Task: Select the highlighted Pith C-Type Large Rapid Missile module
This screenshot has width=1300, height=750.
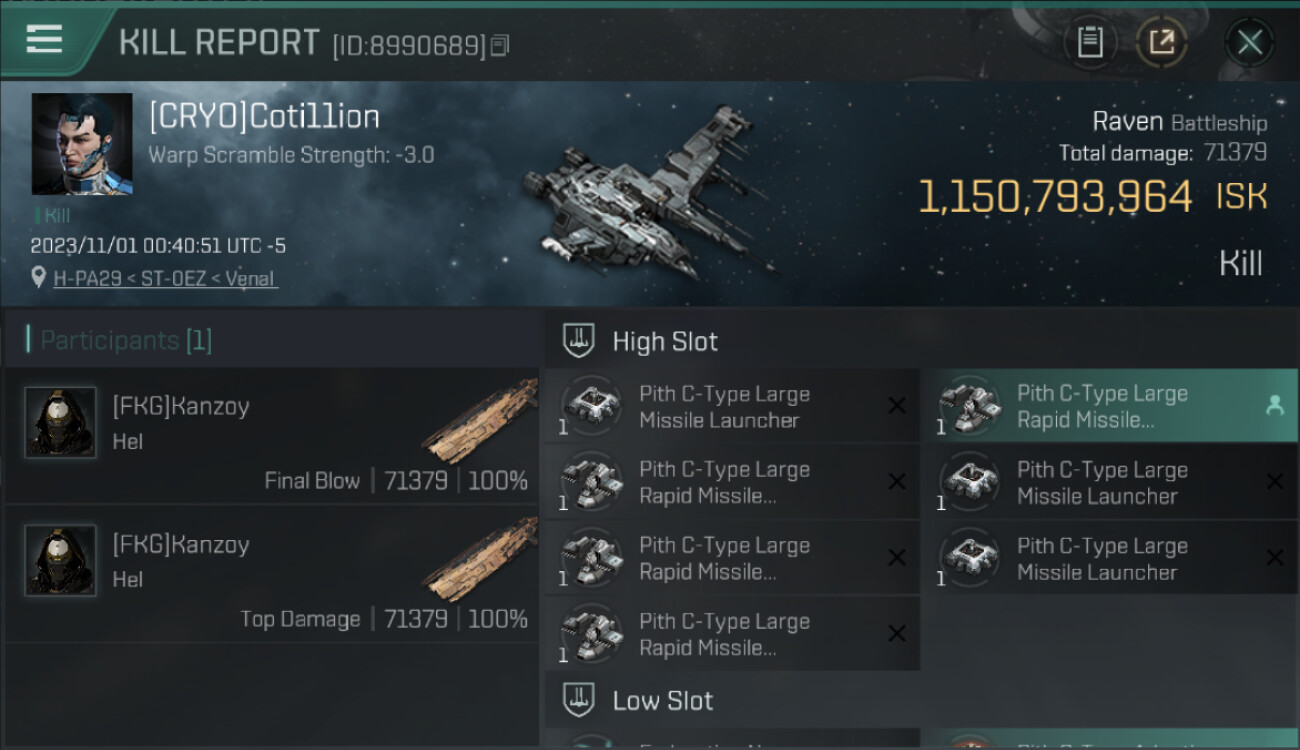Action: pyautogui.click(x=1100, y=407)
